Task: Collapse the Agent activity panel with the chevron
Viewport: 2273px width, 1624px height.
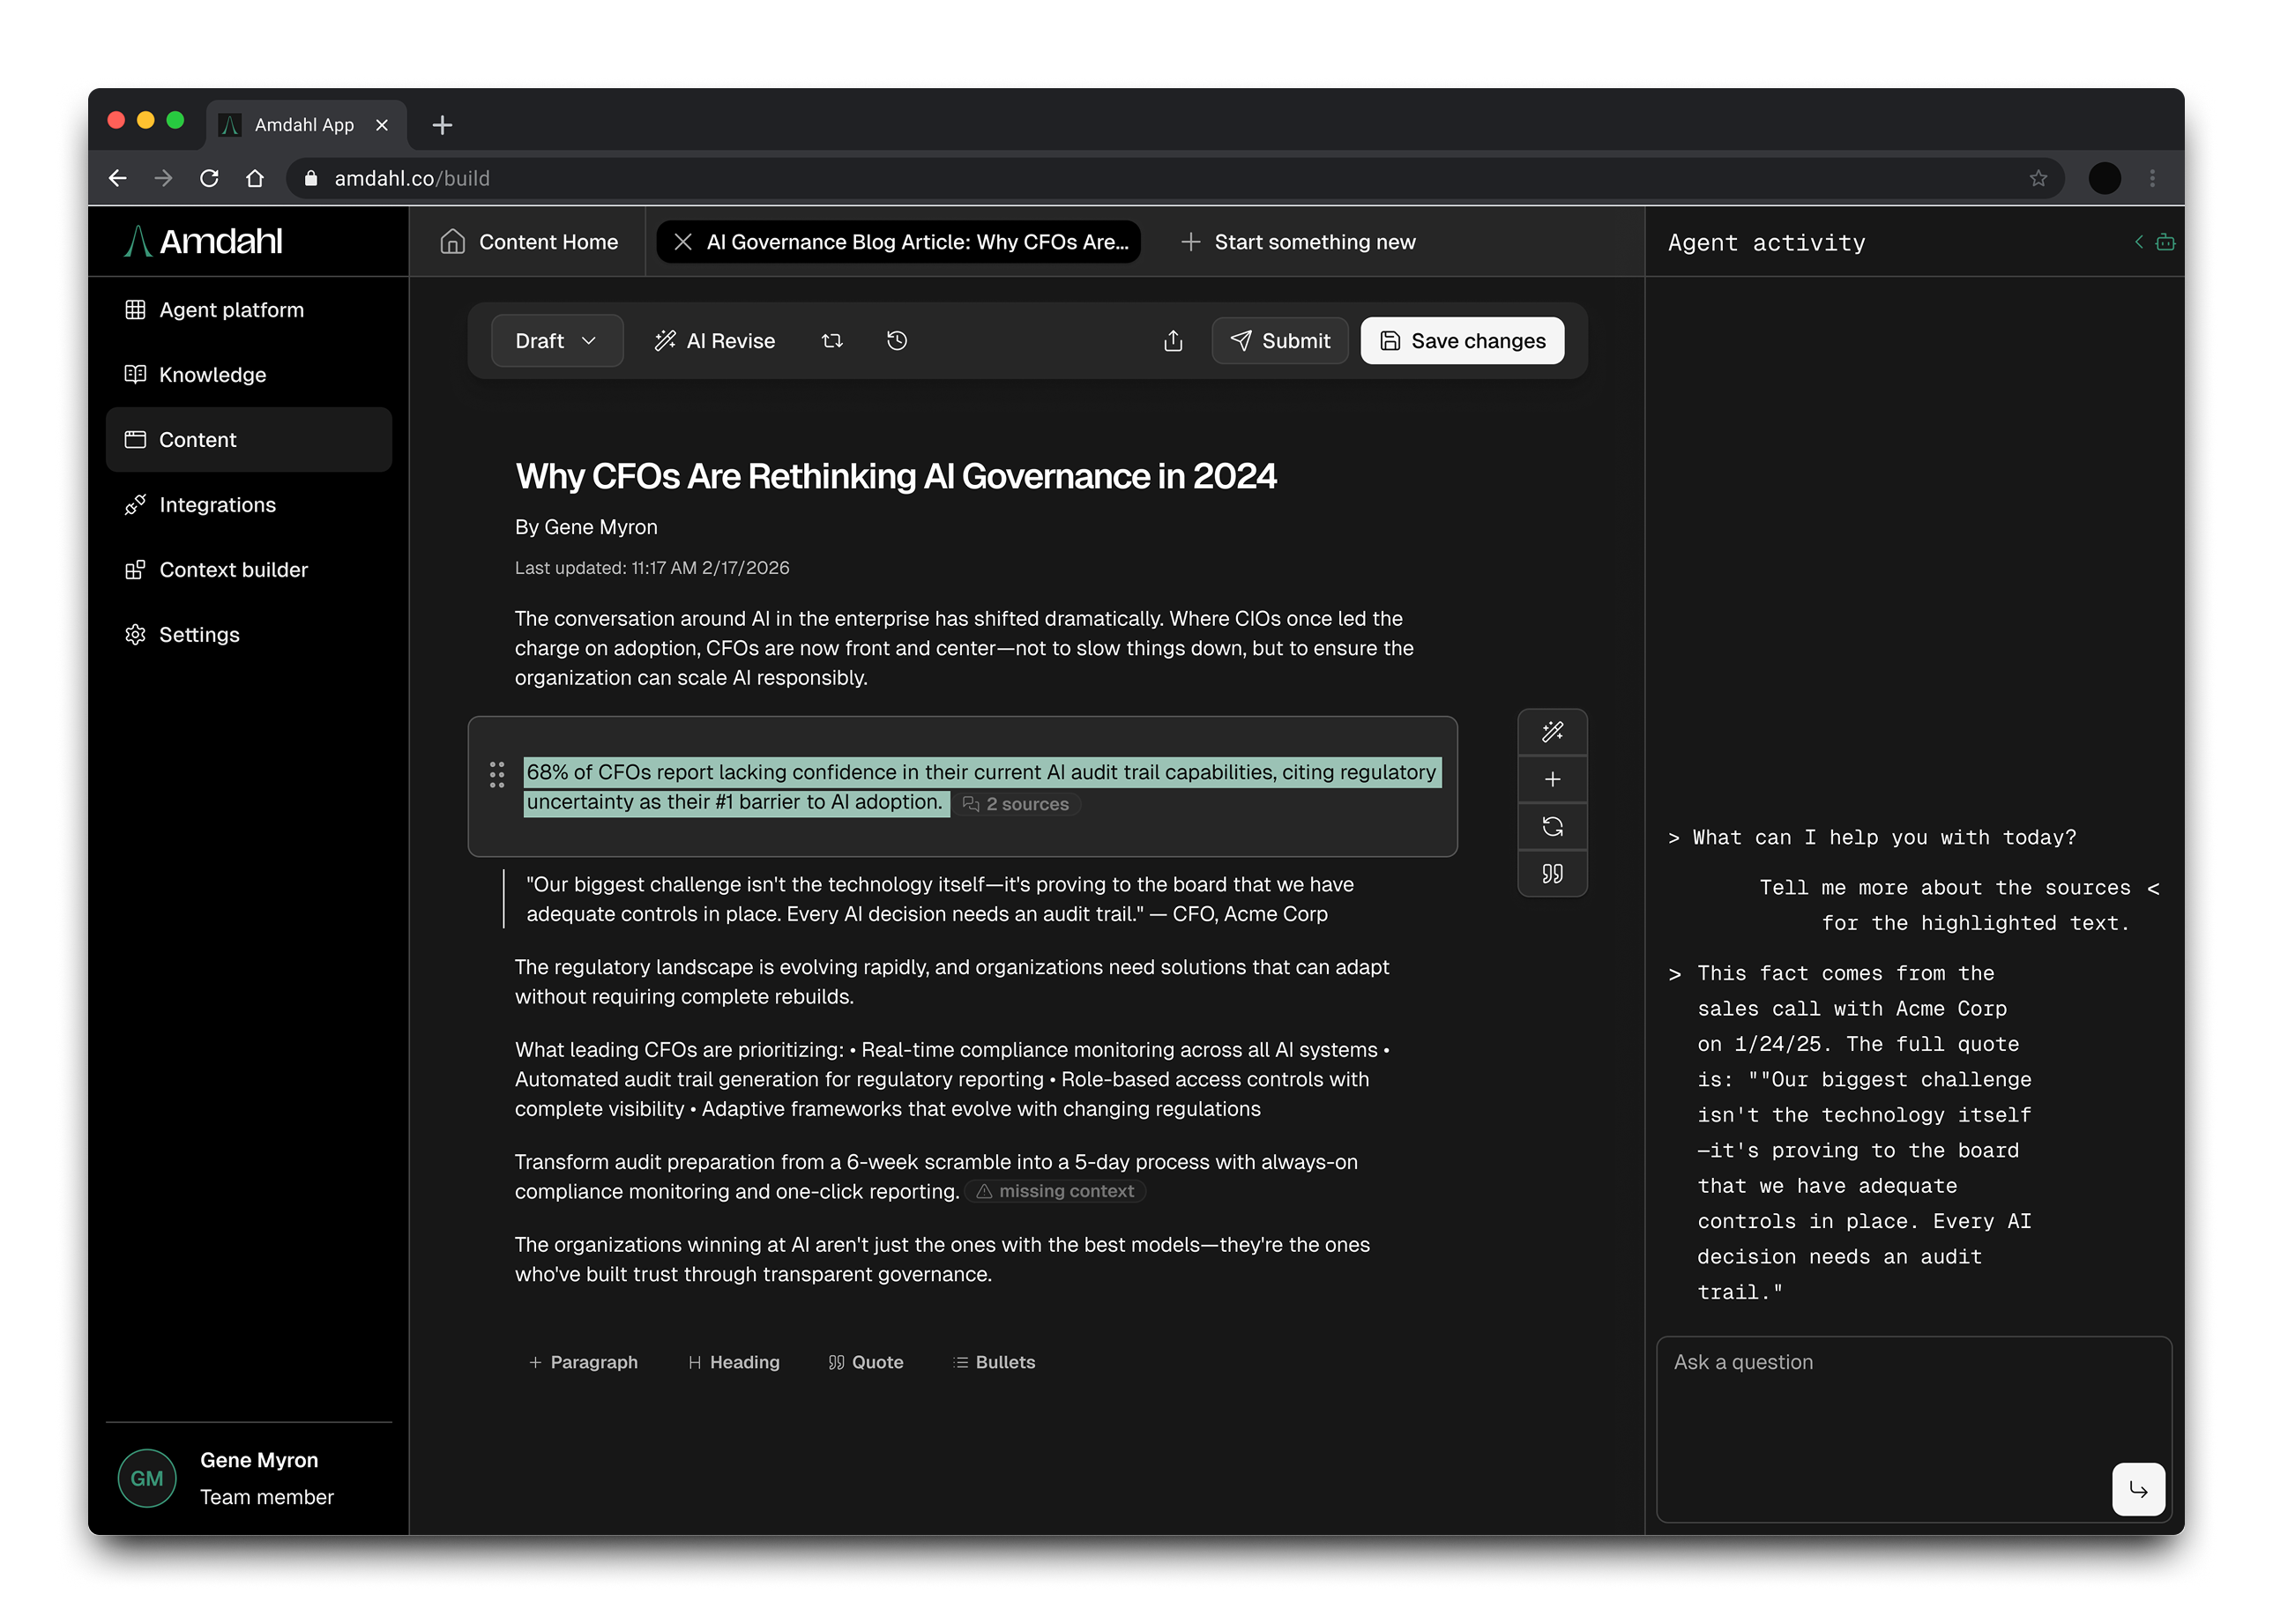Action: 2139,242
